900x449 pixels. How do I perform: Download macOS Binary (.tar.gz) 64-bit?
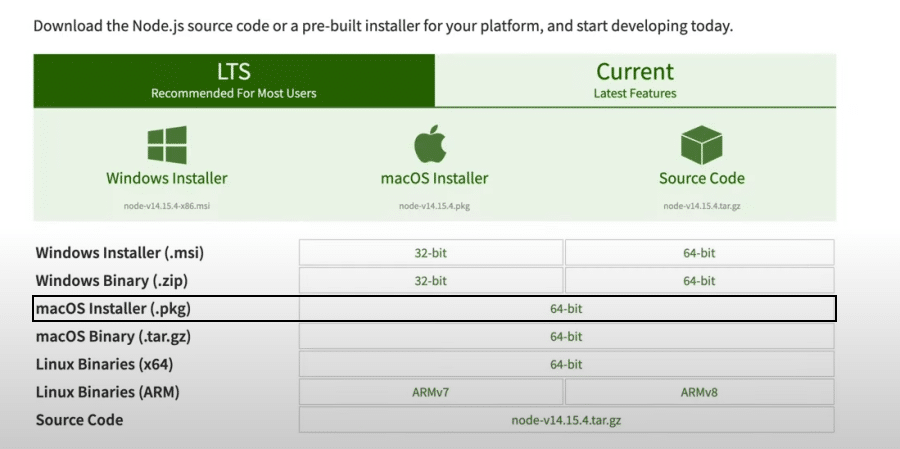tap(567, 336)
